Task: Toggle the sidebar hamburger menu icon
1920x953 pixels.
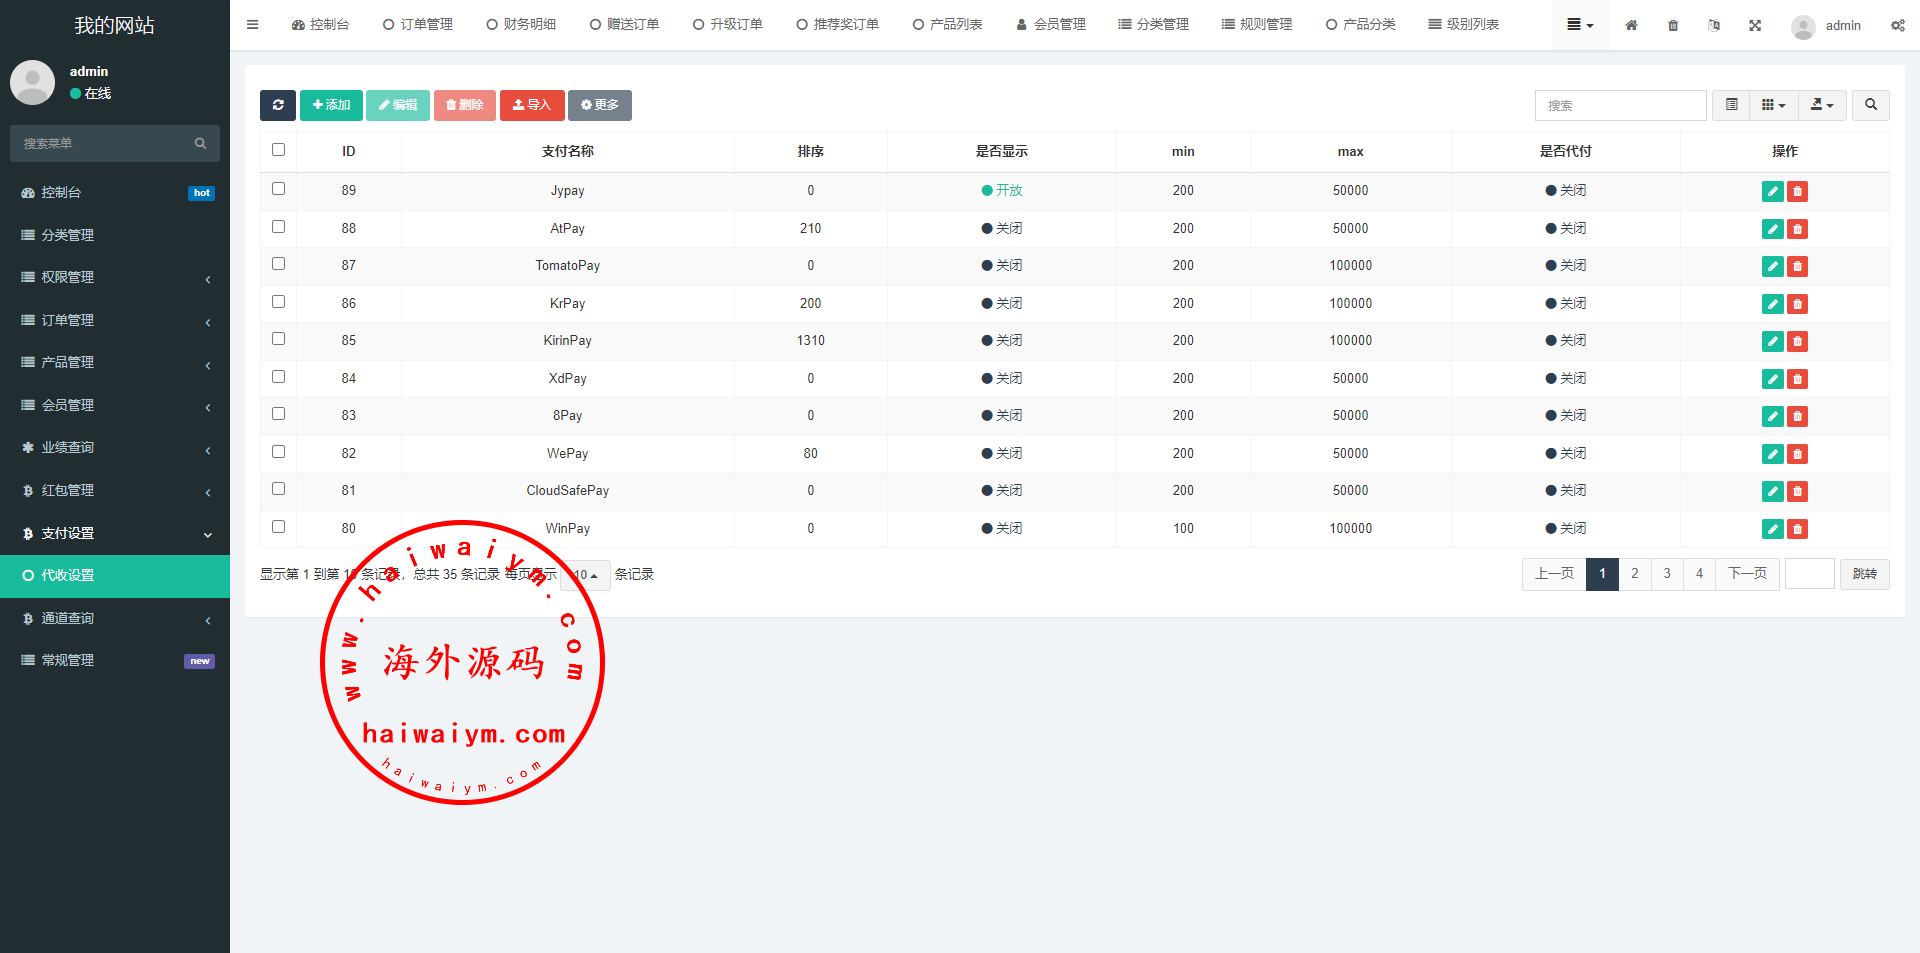Action: [252, 25]
